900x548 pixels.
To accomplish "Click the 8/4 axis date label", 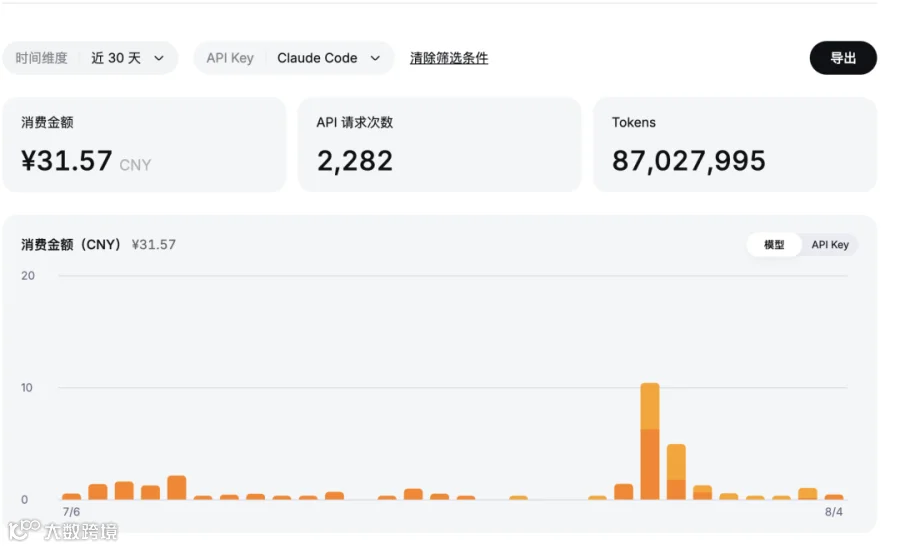I will 834,512.
